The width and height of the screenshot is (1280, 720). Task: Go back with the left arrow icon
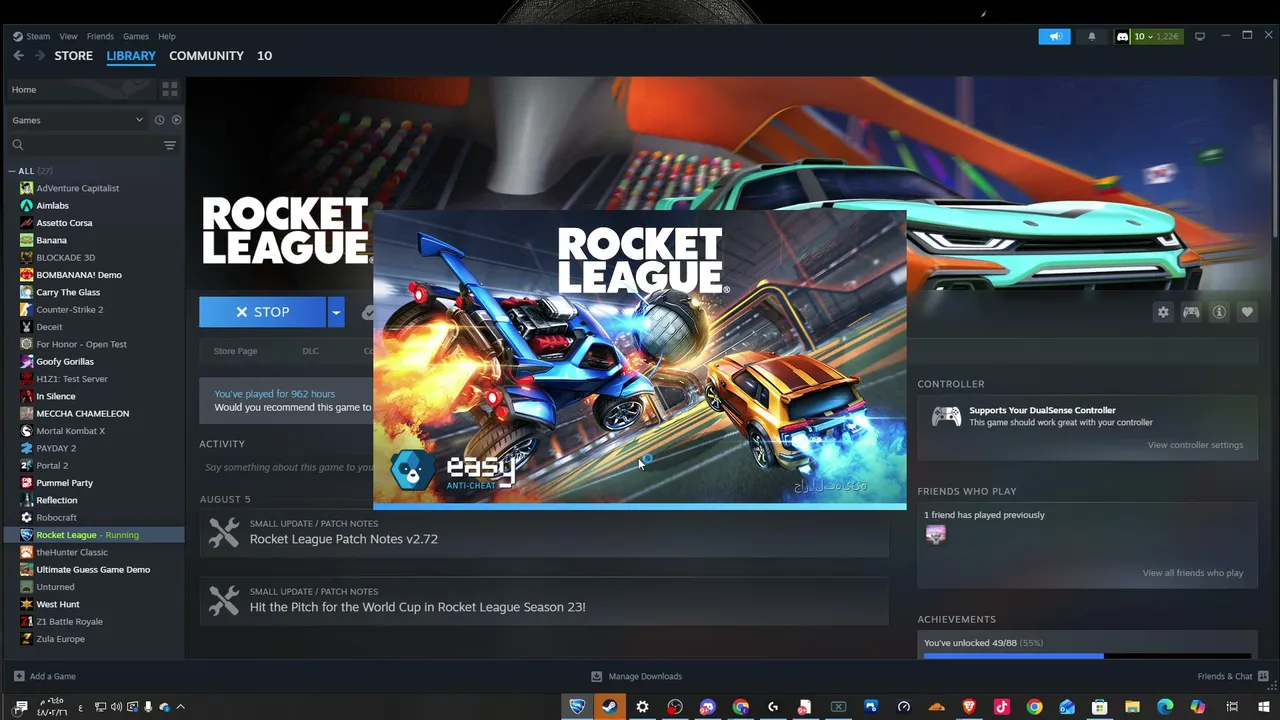(x=18, y=56)
